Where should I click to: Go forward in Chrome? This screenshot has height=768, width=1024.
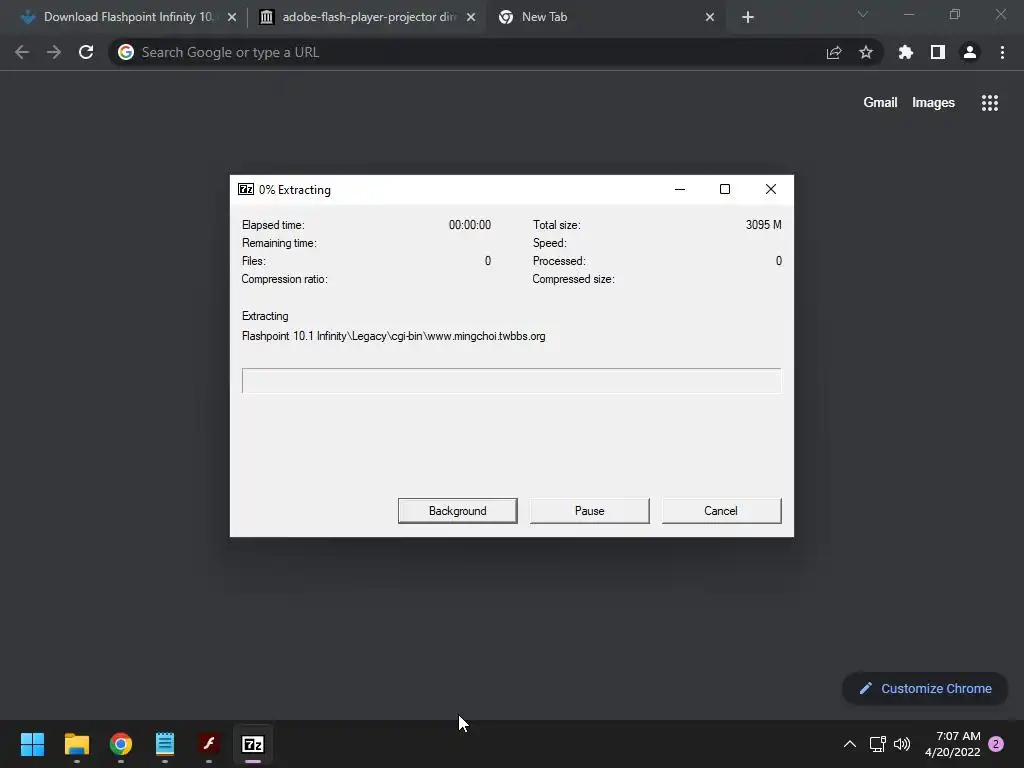[x=54, y=52]
